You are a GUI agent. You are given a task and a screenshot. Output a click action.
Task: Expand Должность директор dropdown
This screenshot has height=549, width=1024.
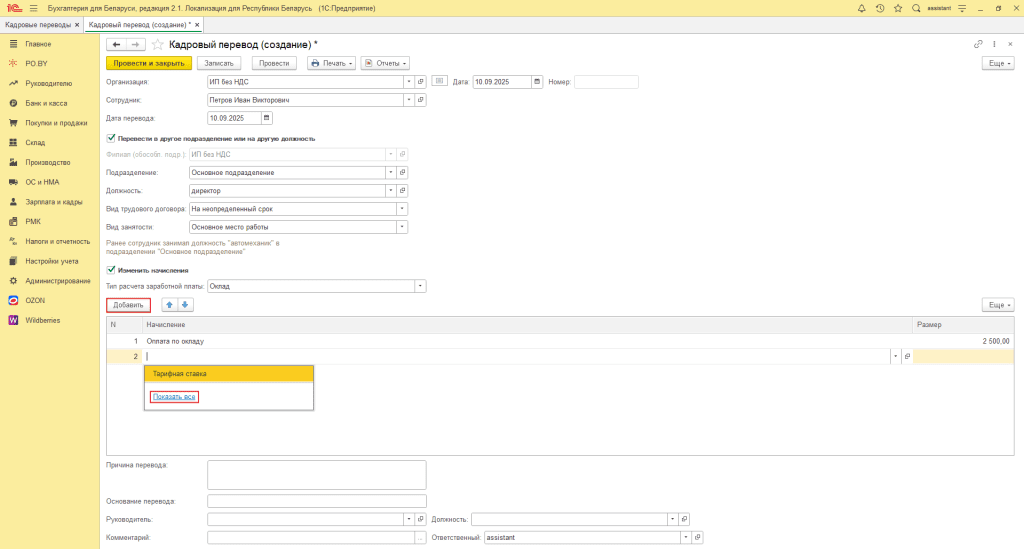coord(391,191)
